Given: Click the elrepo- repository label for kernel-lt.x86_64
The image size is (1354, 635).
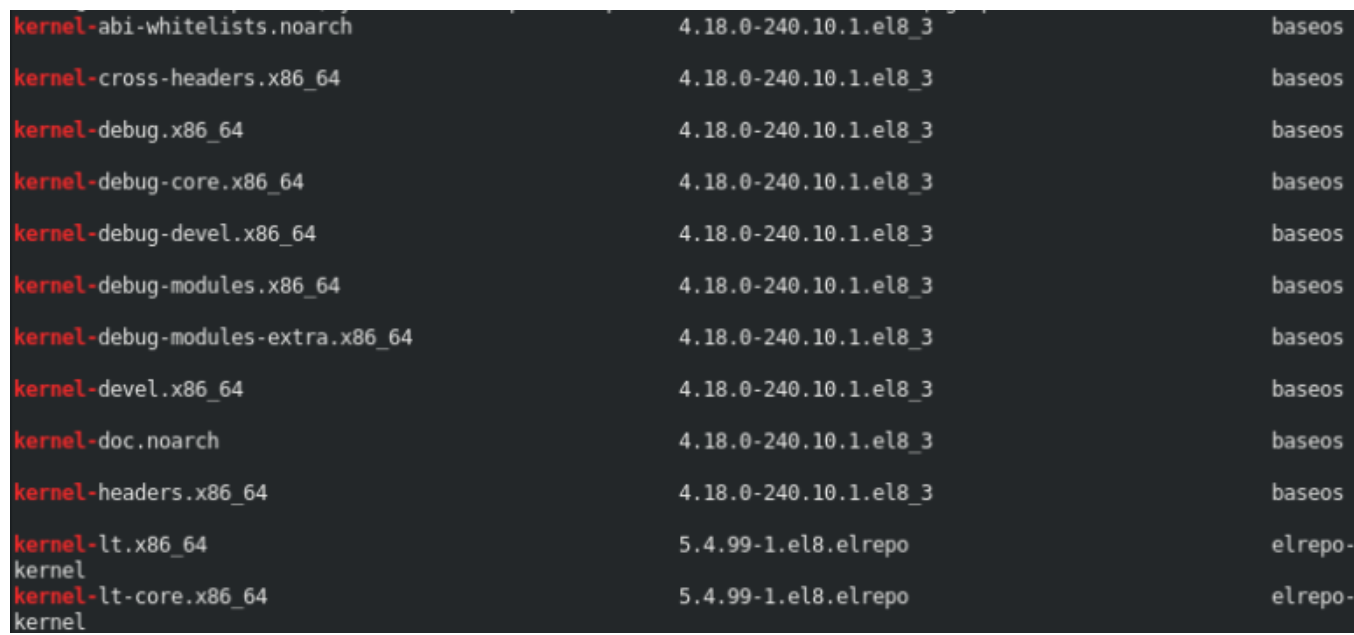Looking at the screenshot, I should [1311, 545].
